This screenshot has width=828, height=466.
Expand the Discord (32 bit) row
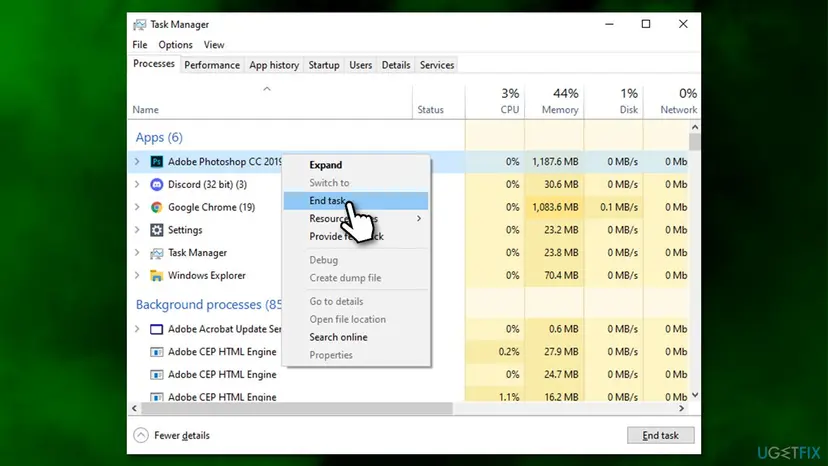[x=137, y=184]
